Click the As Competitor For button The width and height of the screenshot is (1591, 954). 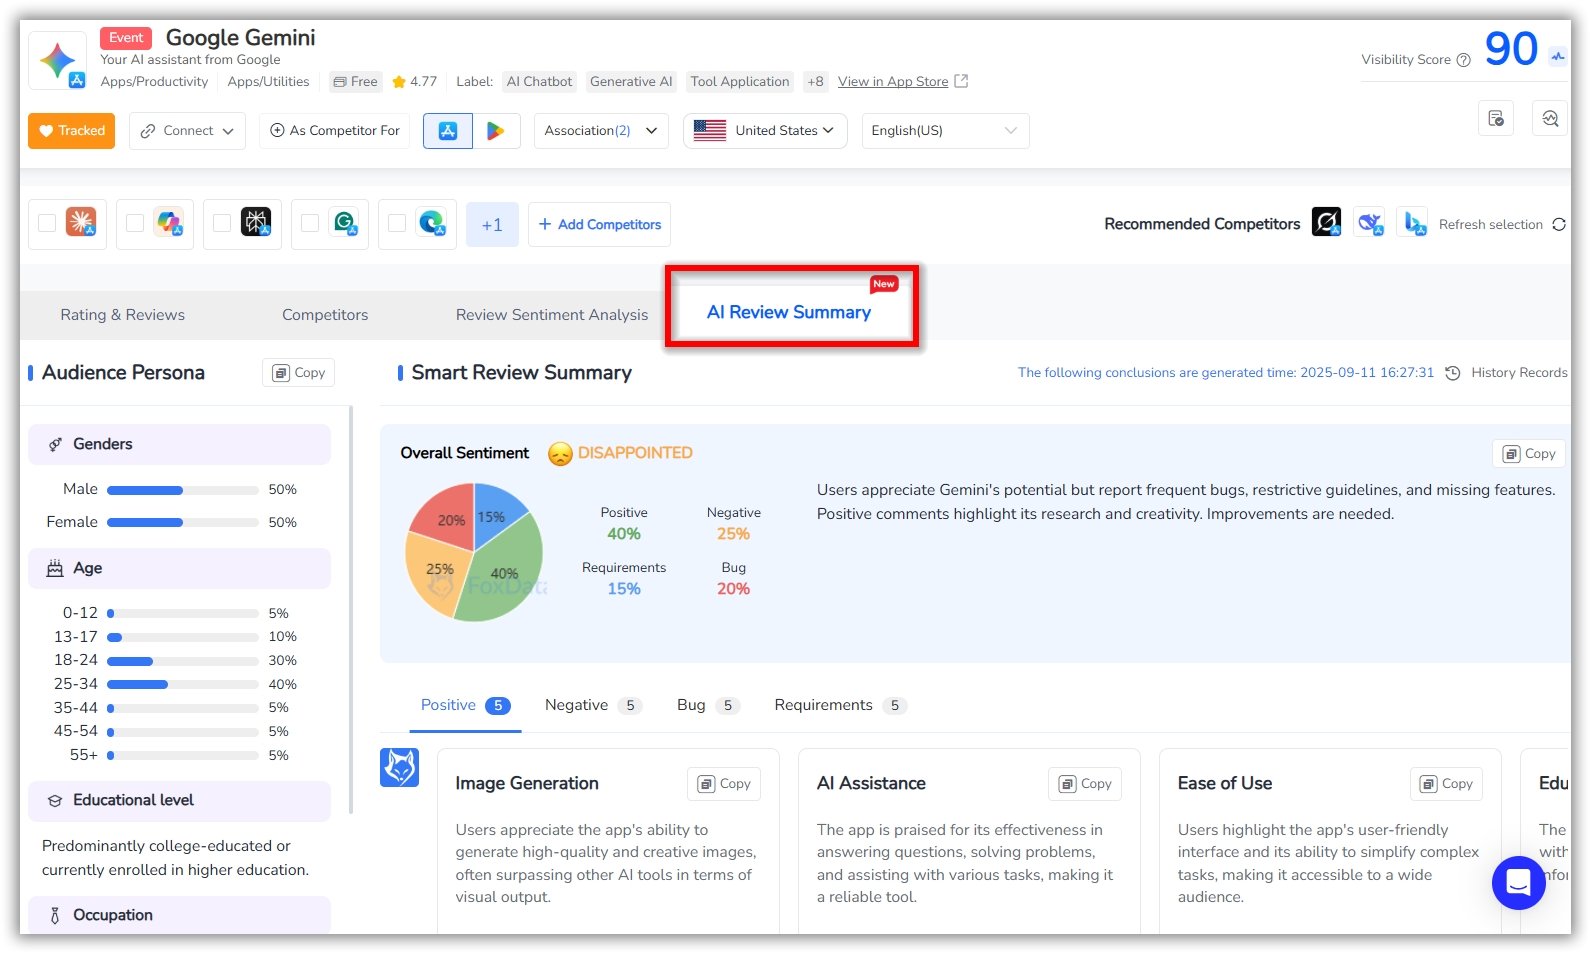(335, 131)
